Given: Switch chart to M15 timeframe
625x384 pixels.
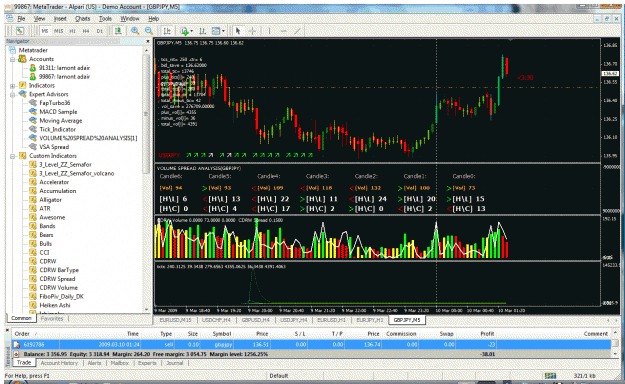Looking at the screenshot, I should coord(59,31).
